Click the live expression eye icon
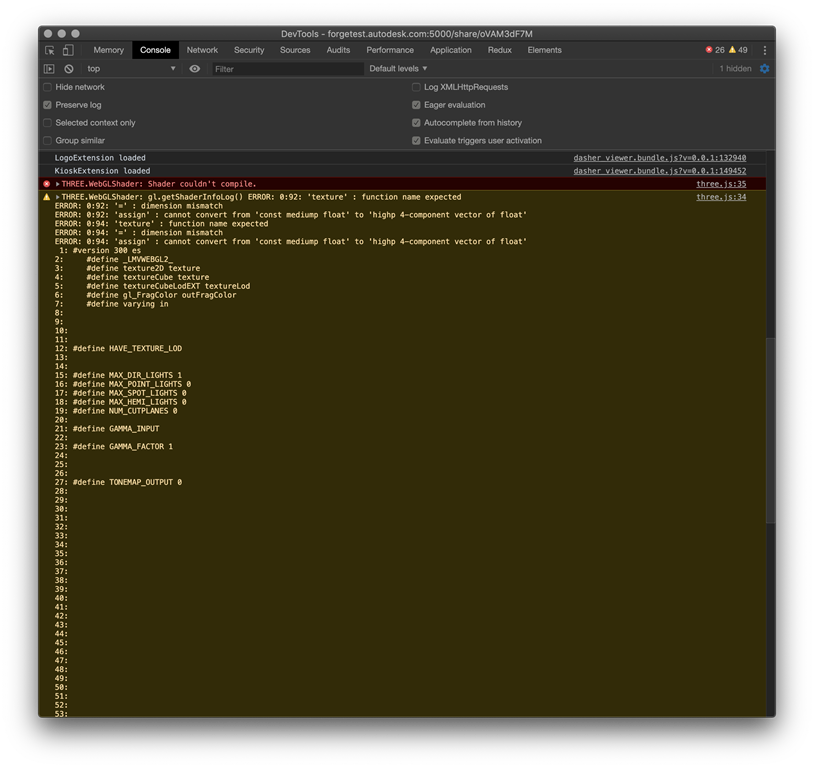 click(x=195, y=69)
